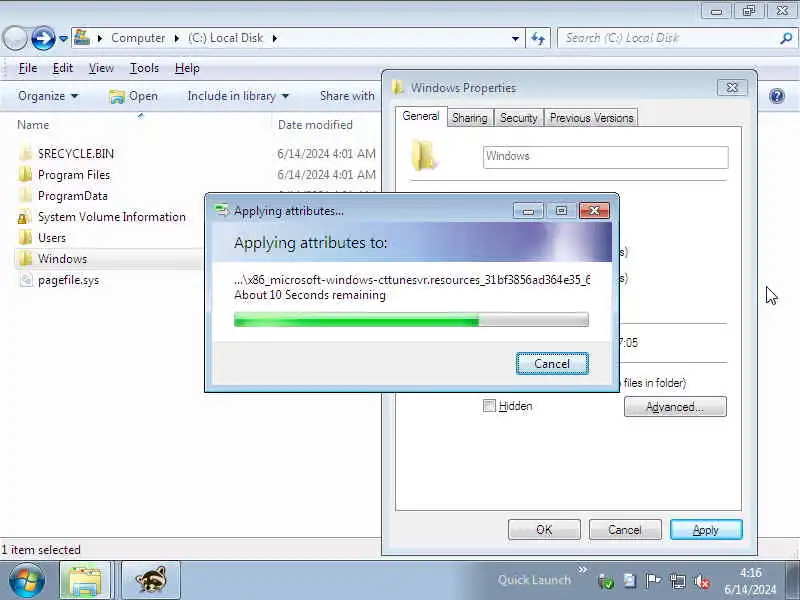Image resolution: width=800 pixels, height=600 pixels.
Task: Sort by the Date modified column header
Action: [315, 124]
